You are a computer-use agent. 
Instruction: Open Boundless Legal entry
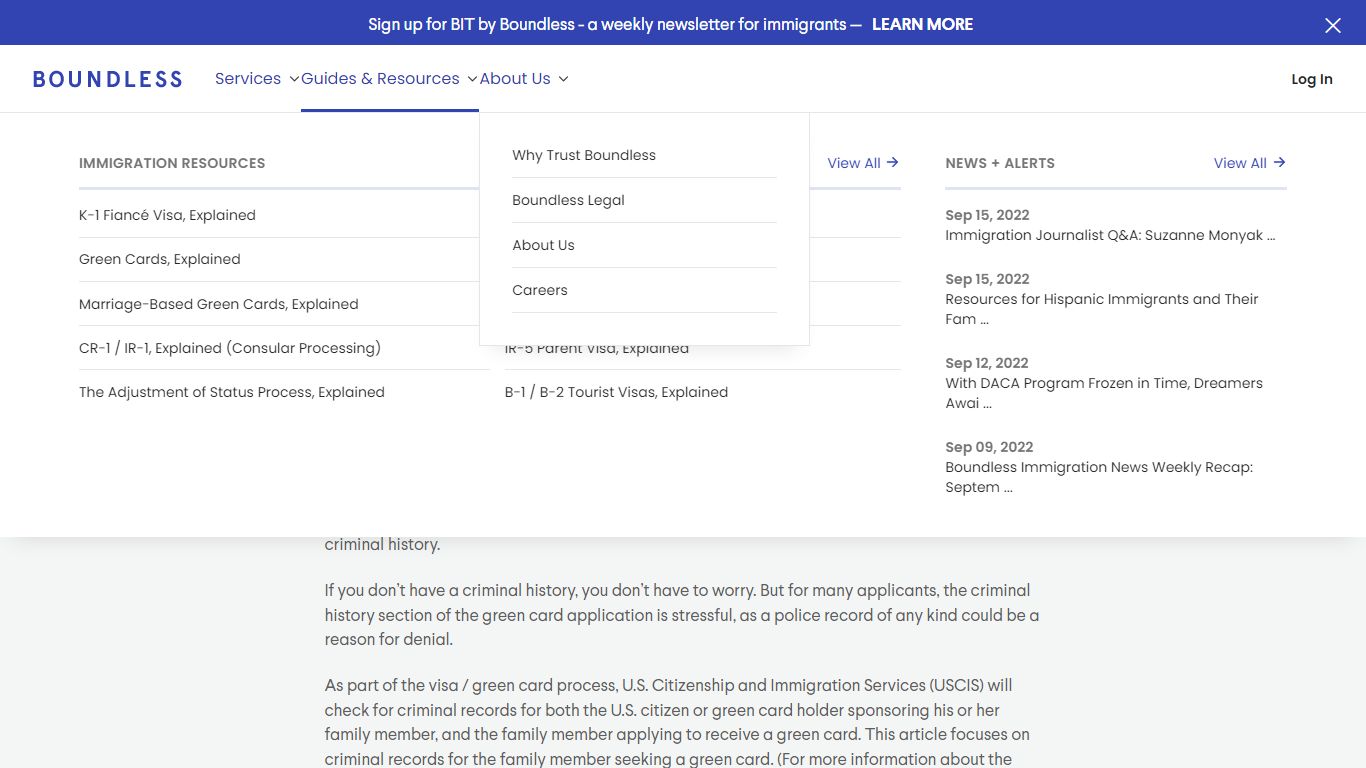568,200
